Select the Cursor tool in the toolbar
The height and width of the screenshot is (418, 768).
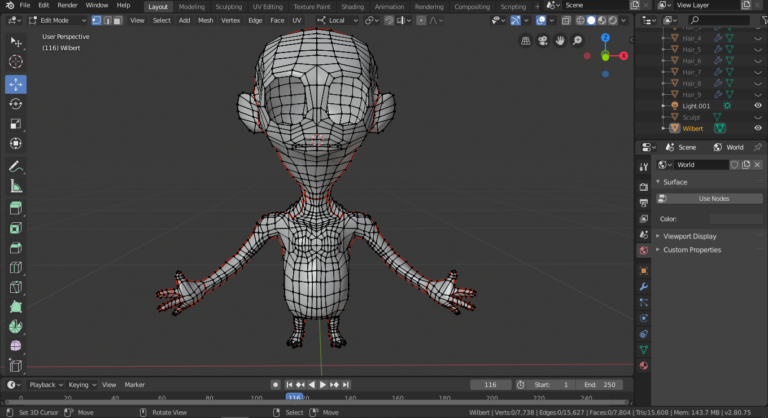pyautogui.click(x=16, y=62)
